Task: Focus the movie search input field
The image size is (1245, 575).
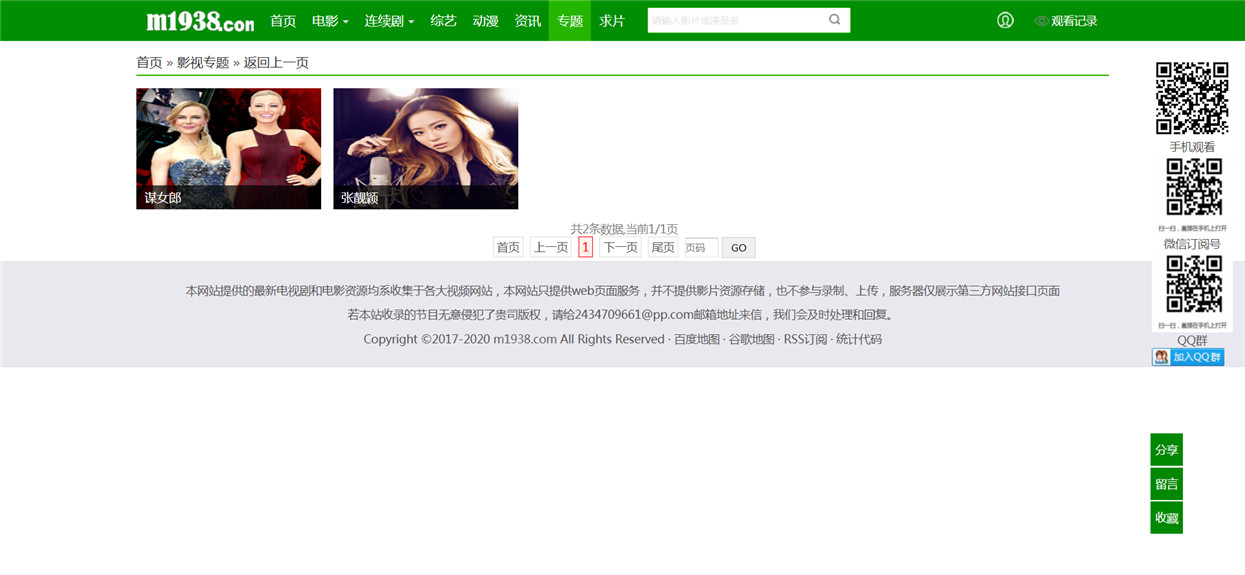Action: click(735, 20)
